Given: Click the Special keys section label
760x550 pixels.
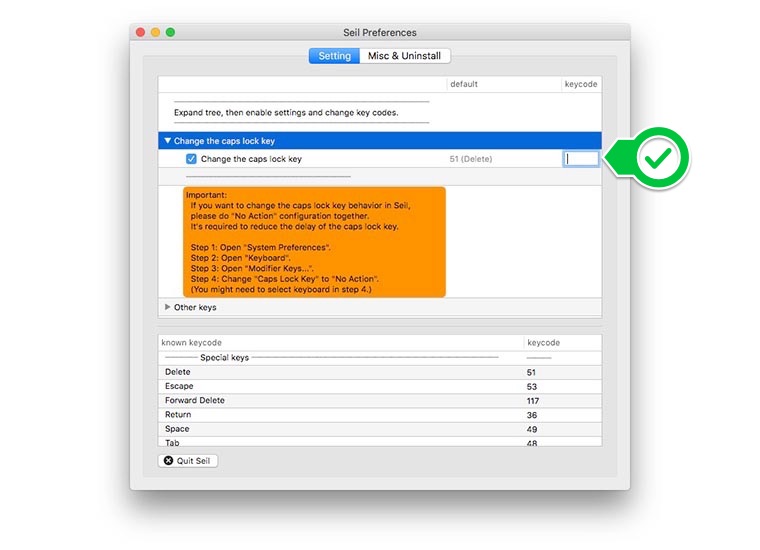Looking at the screenshot, I should point(224,358).
